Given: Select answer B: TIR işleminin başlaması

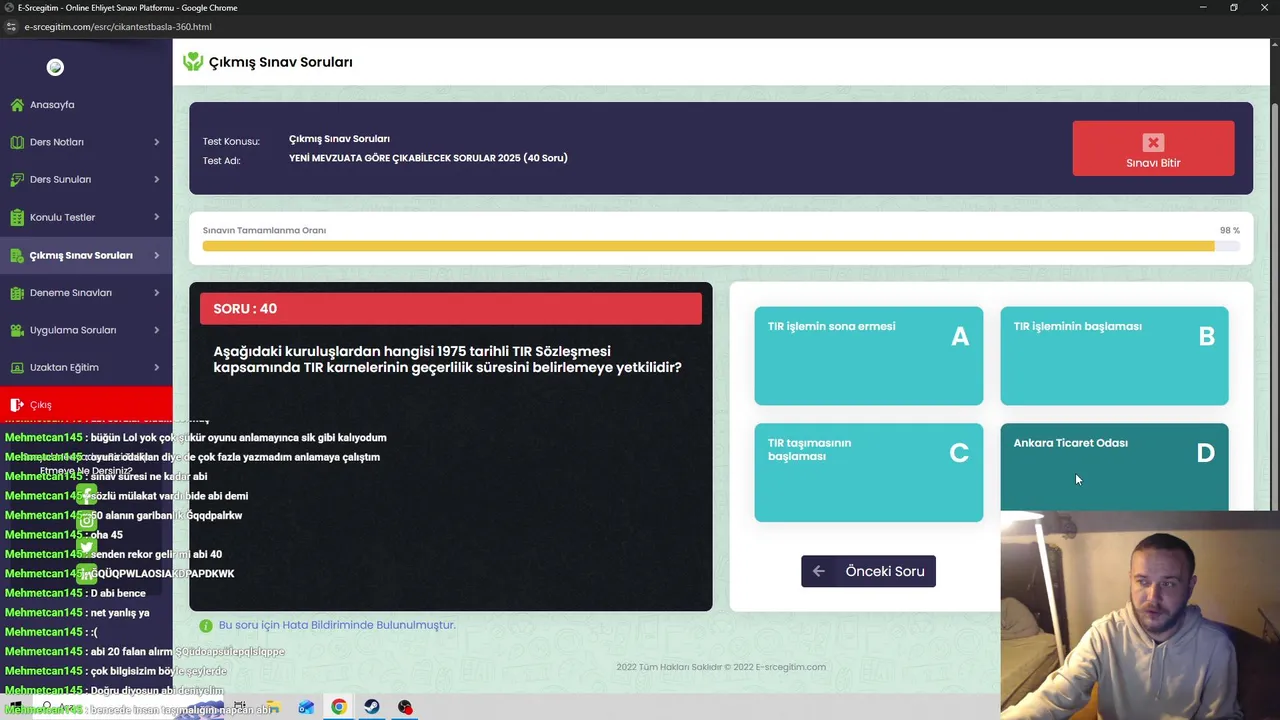Looking at the screenshot, I should point(1114,356).
